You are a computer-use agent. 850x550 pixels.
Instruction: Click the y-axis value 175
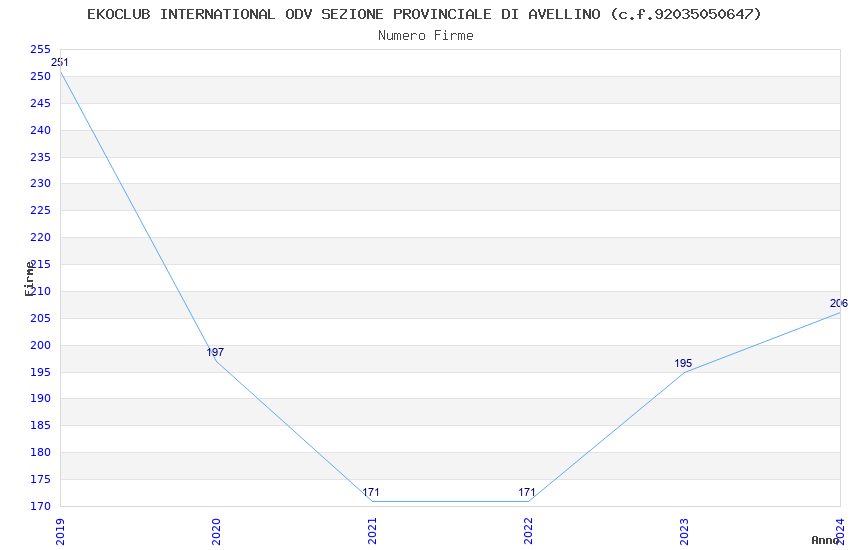(40, 480)
